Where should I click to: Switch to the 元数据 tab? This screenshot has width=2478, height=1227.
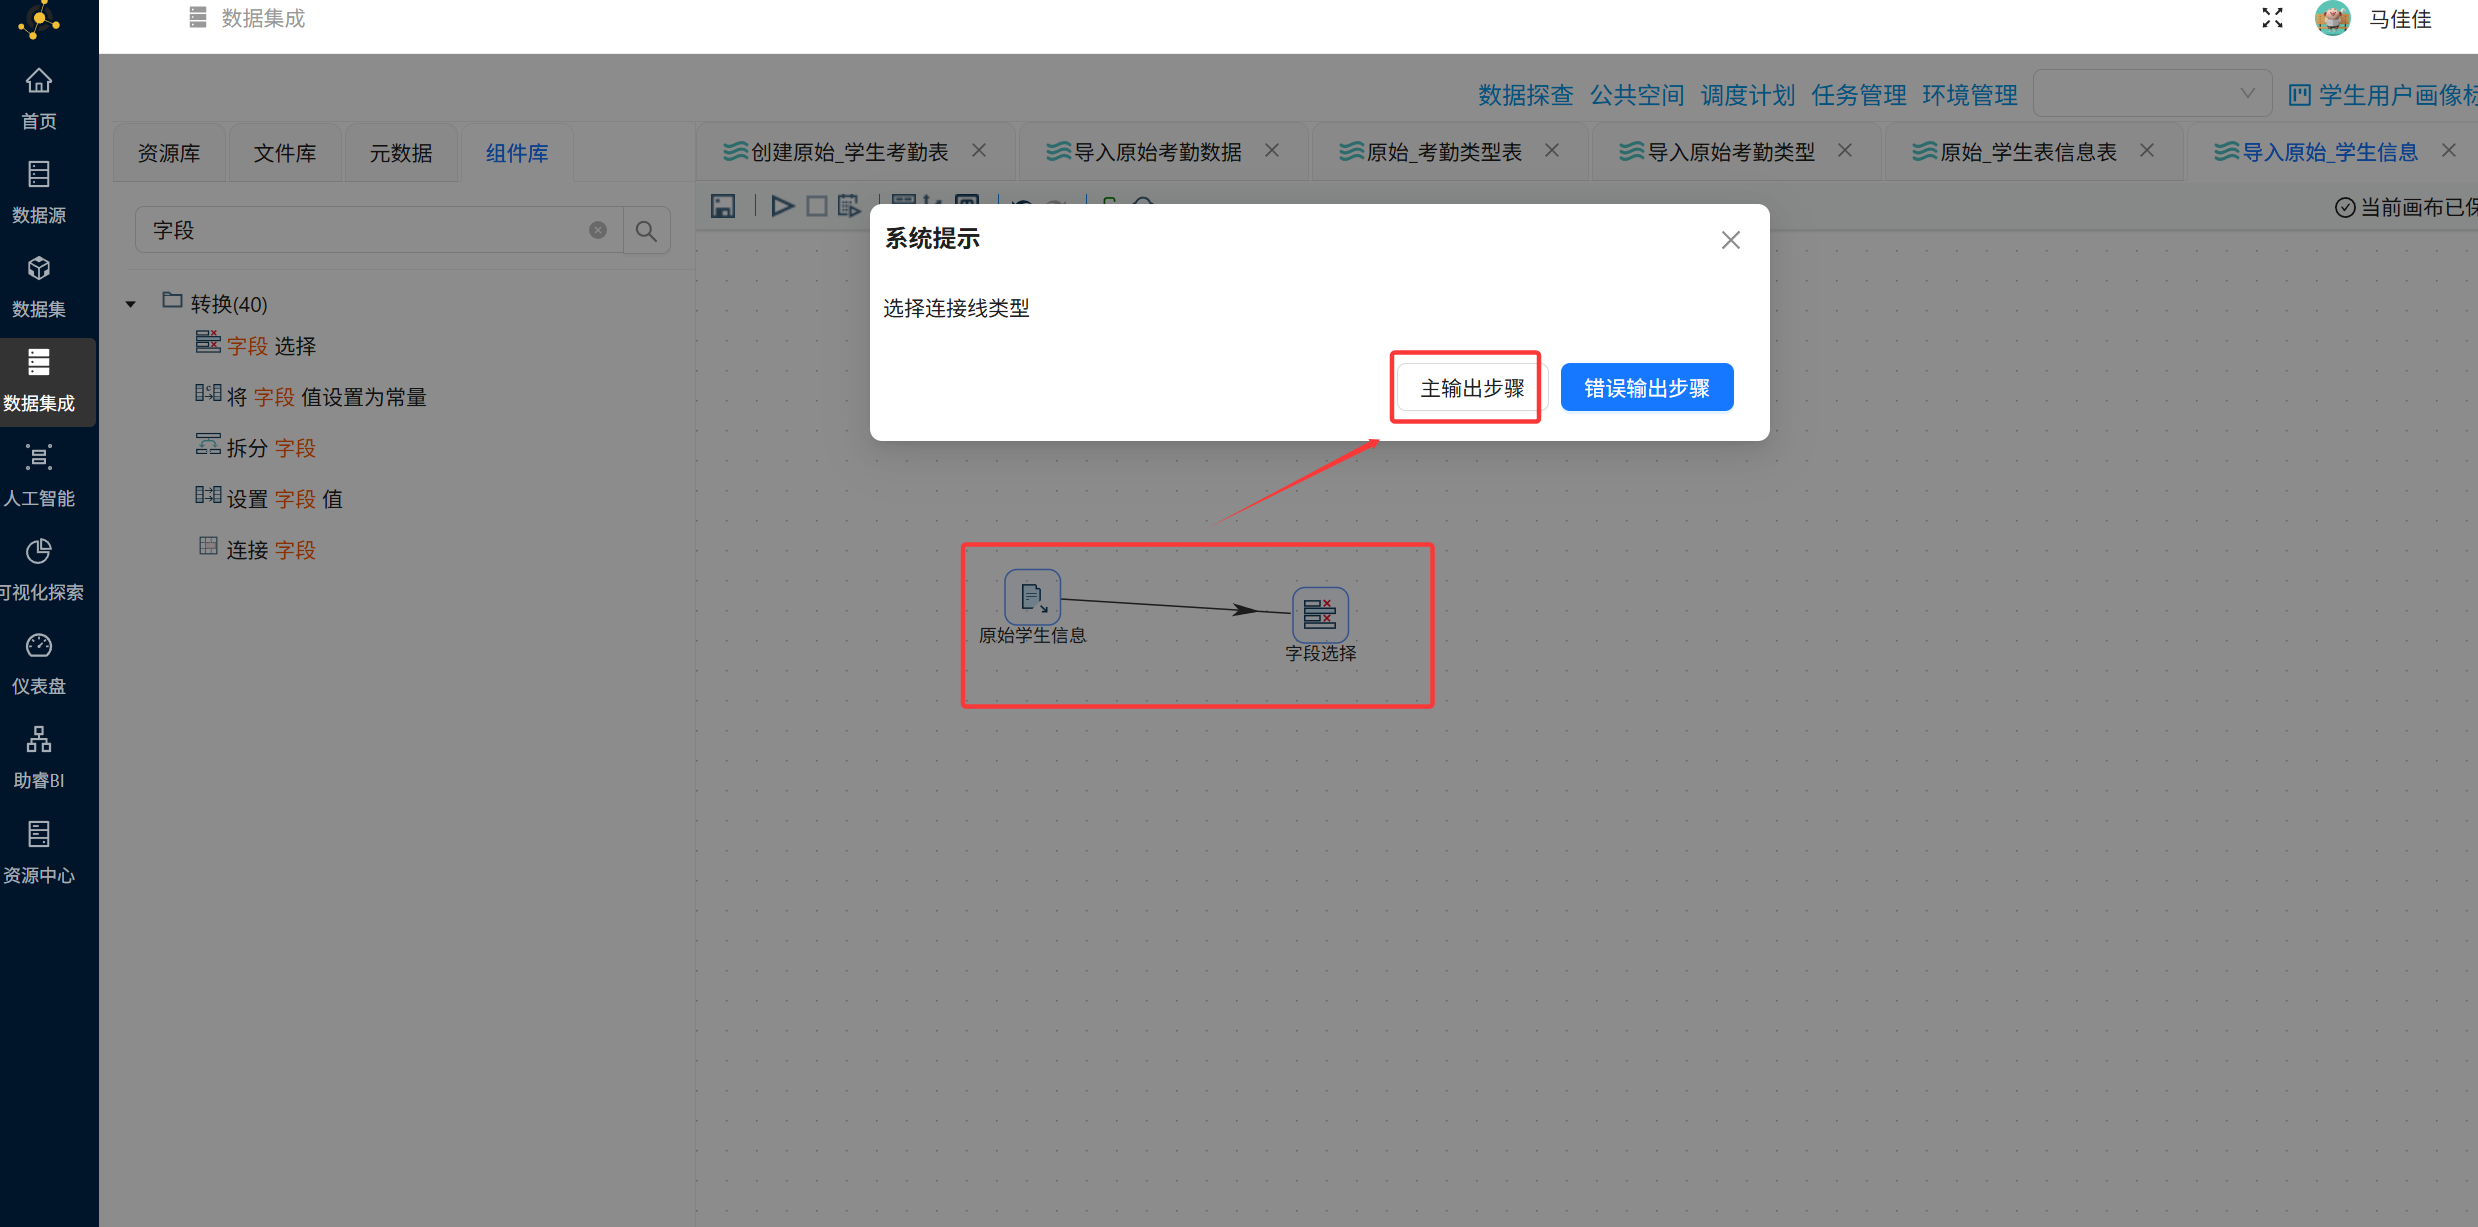coord(401,153)
